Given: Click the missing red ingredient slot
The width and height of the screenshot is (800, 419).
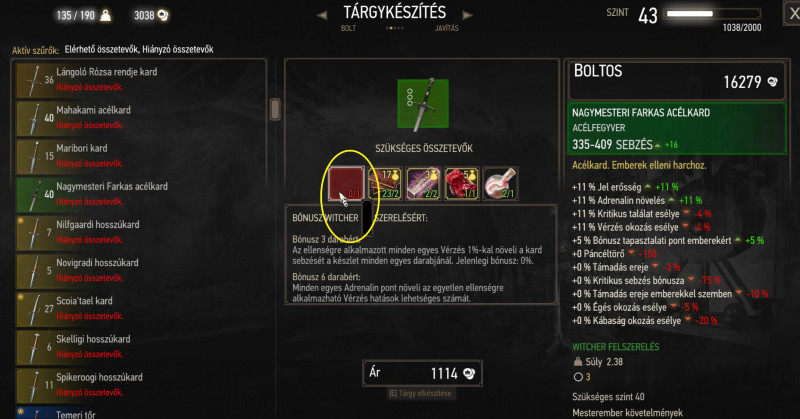Looking at the screenshot, I should tap(346, 183).
